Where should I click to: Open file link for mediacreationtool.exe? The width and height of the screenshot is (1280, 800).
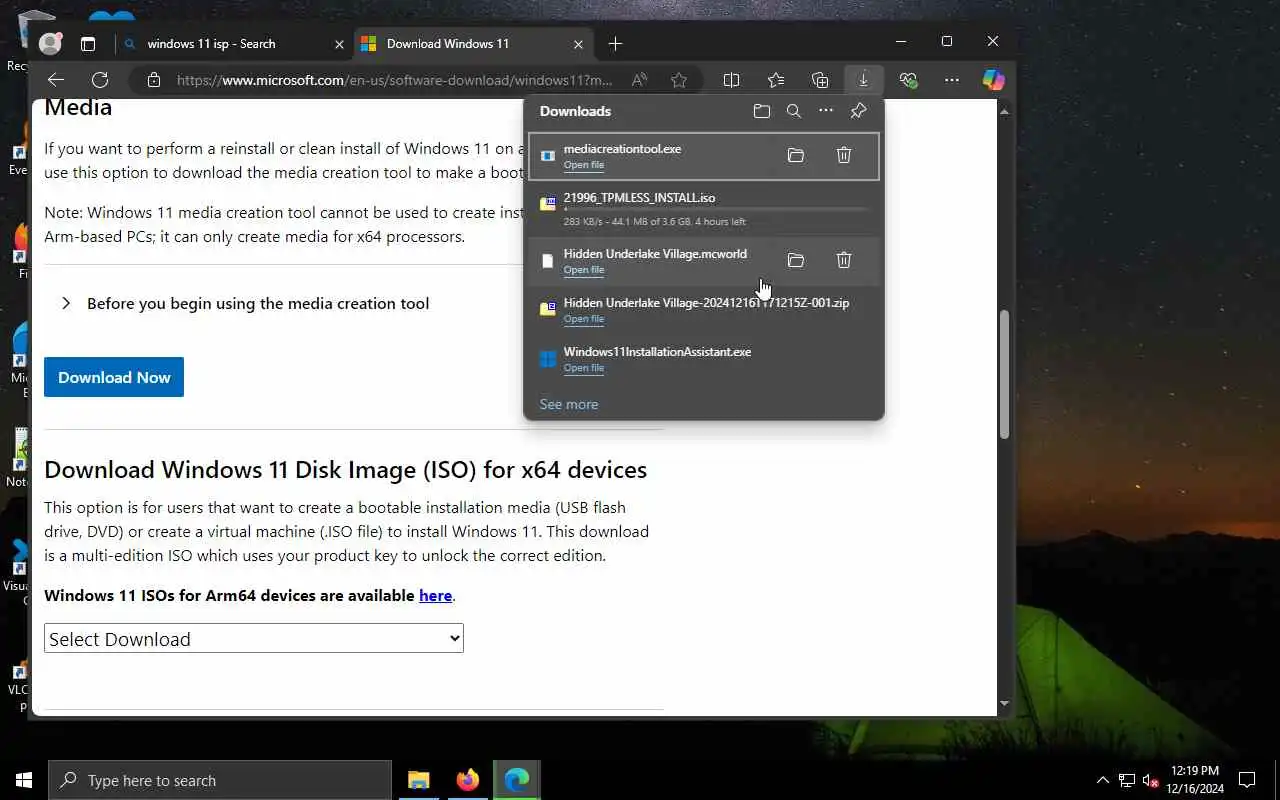tap(583, 165)
